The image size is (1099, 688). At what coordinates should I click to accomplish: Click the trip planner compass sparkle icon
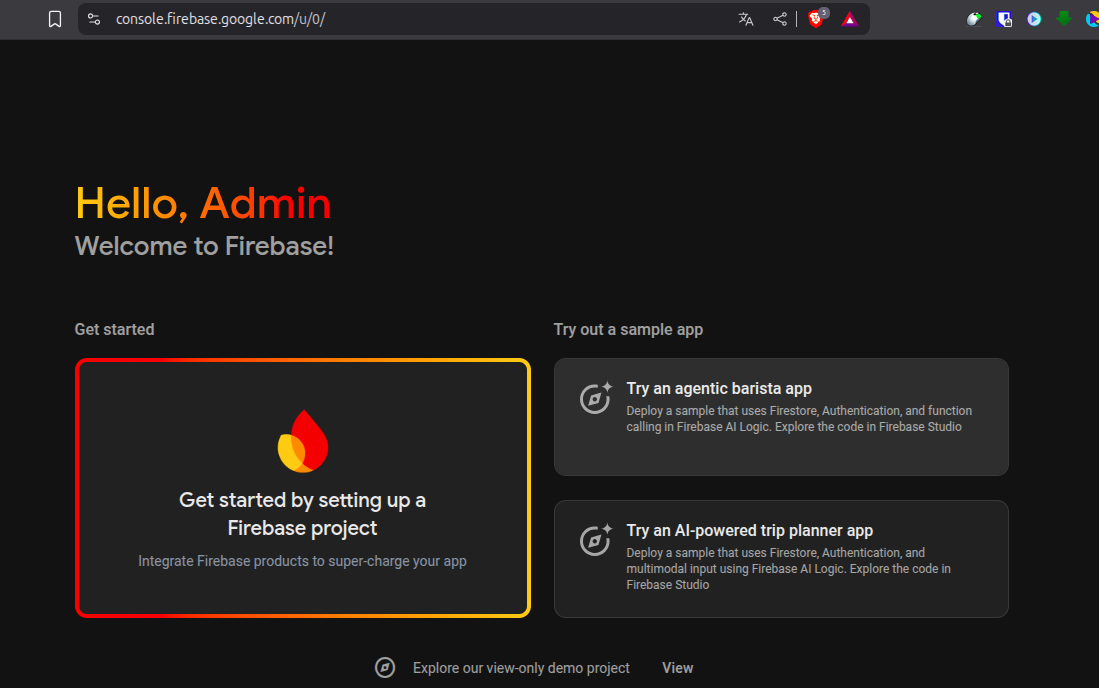596,540
